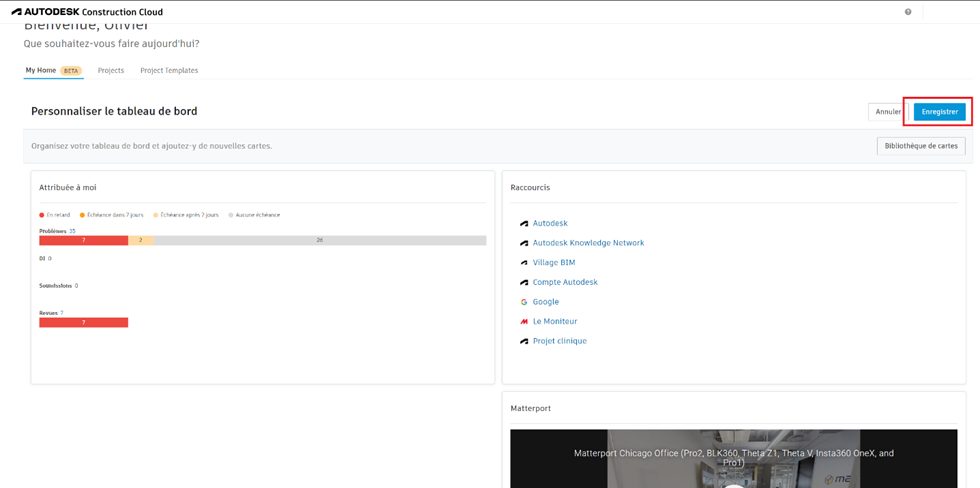Click the Matterport card title
980x488 pixels.
[530, 408]
